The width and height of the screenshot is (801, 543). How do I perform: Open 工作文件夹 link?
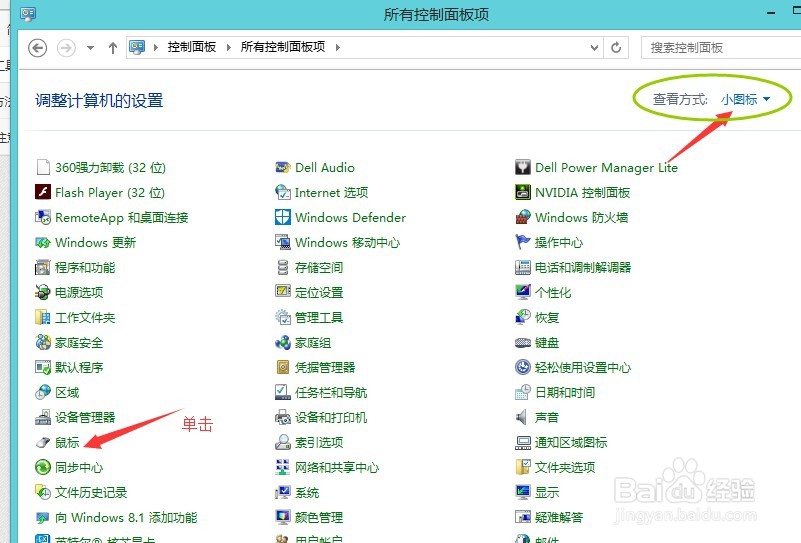(85, 318)
